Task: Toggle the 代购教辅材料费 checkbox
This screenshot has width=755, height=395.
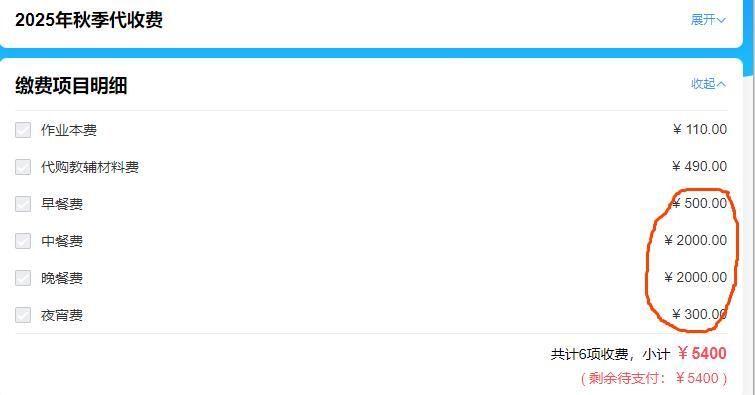Action: coord(23,167)
